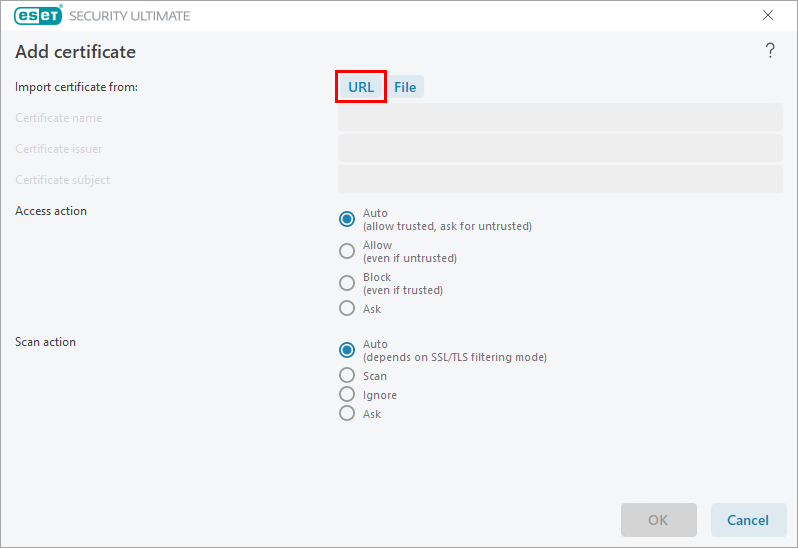Choose Block (even if trusted) access action

[347, 283]
